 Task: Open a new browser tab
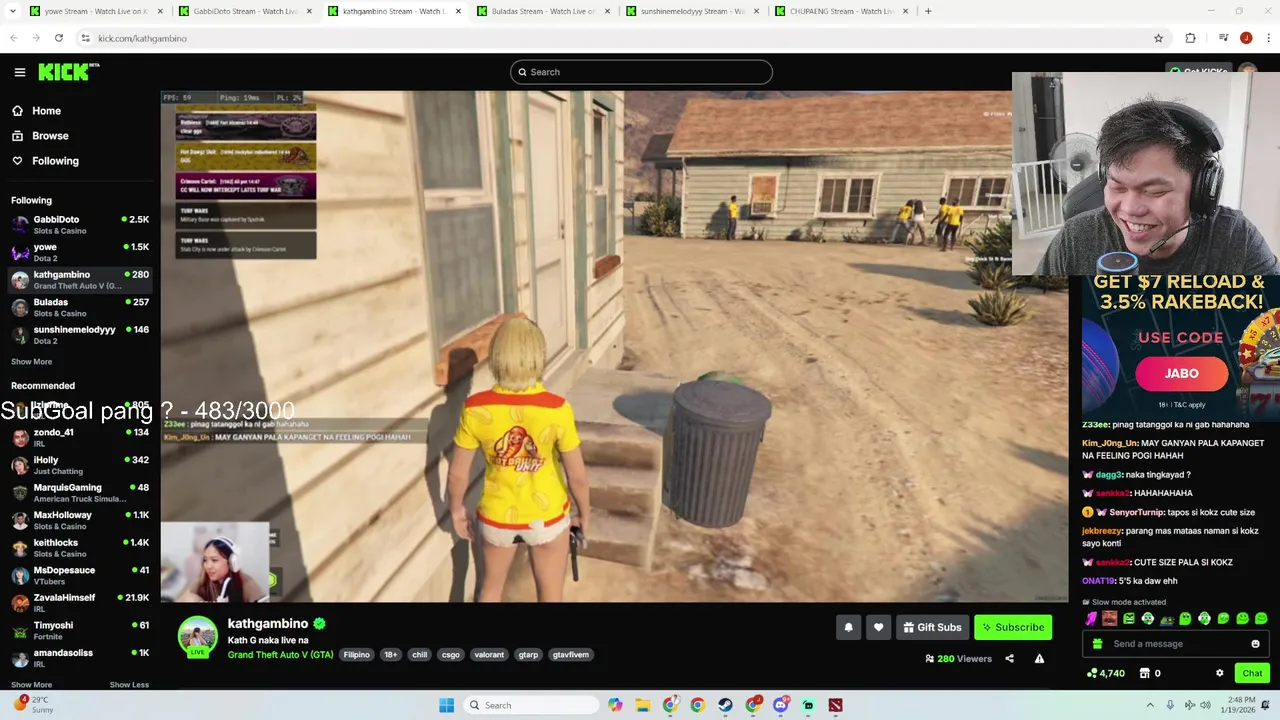pos(928,11)
